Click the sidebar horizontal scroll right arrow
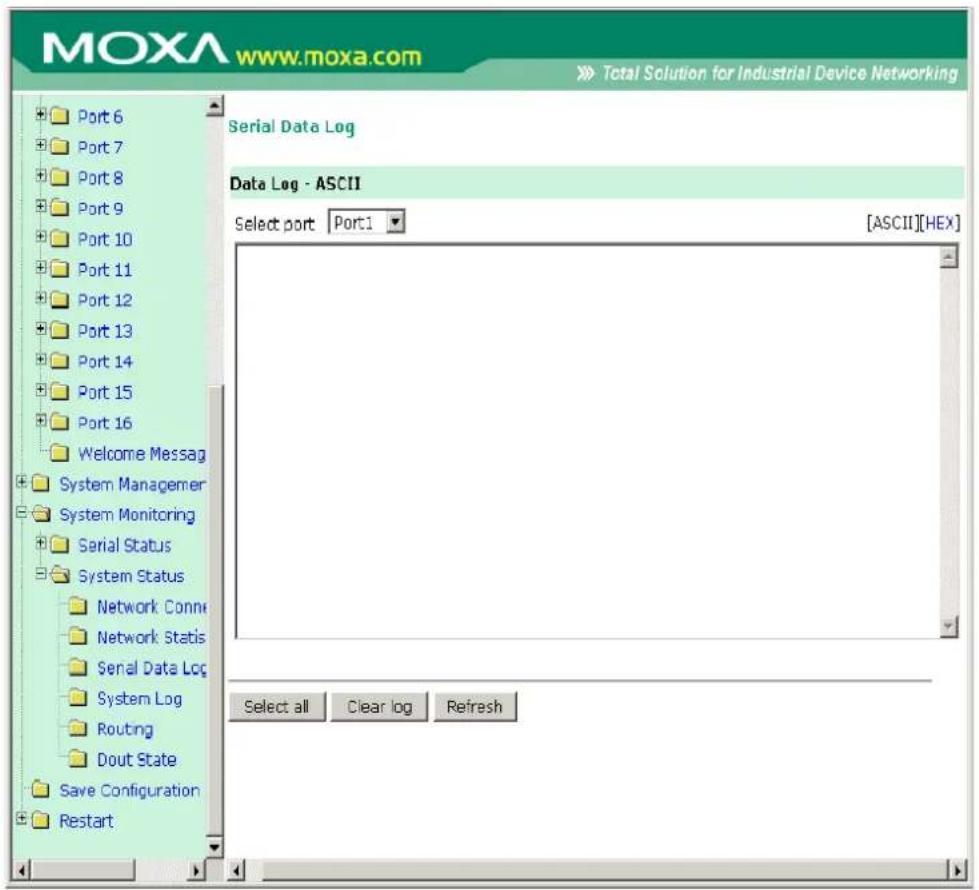Screen dimensions: 979x890 tap(197, 869)
